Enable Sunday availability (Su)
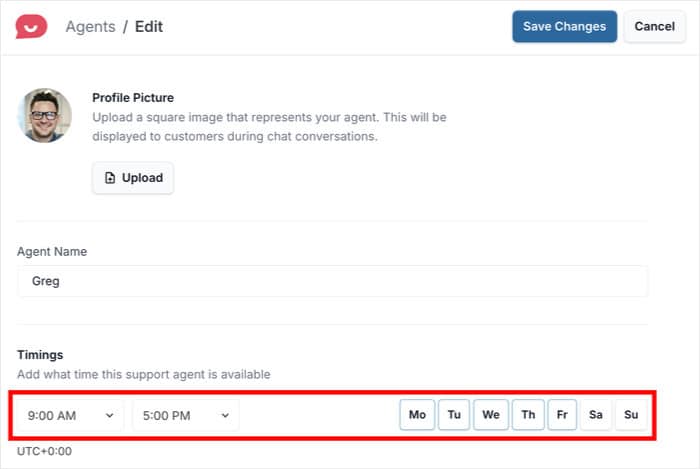 click(631, 414)
